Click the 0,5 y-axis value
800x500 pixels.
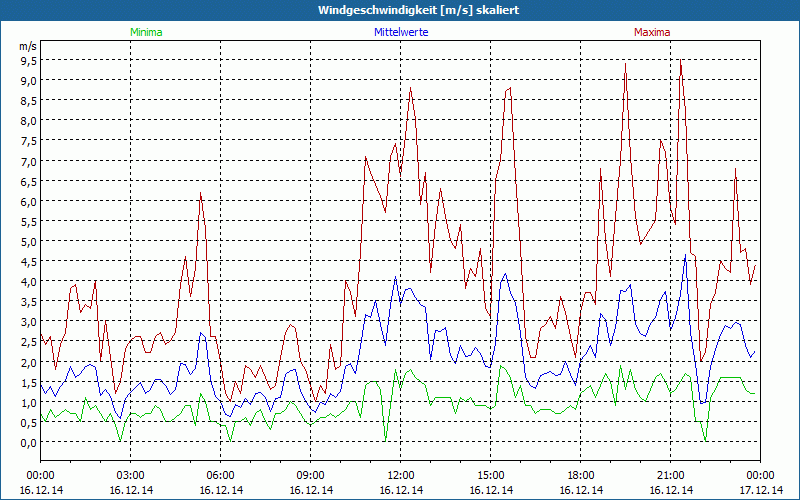coord(29,422)
